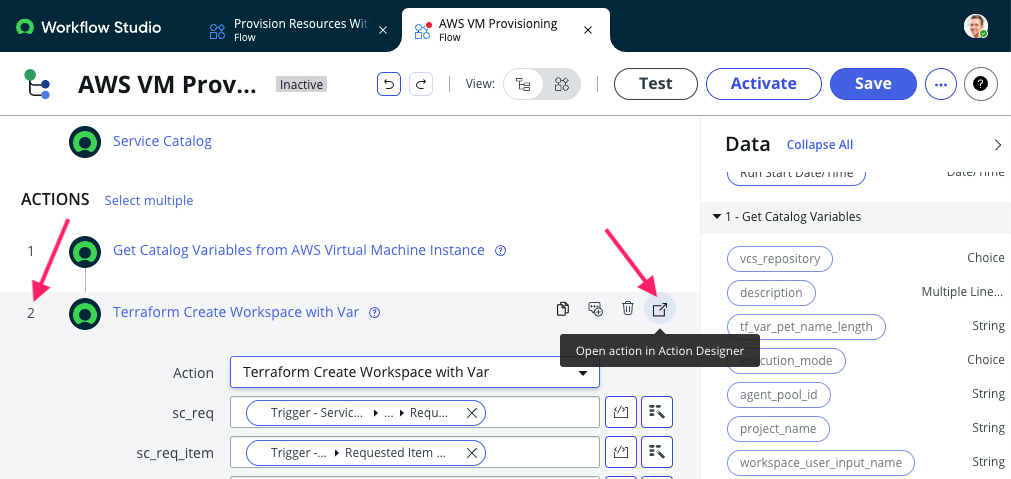Select the agent_pool_id data pill
The height and width of the screenshot is (479, 1011).
tap(778, 395)
